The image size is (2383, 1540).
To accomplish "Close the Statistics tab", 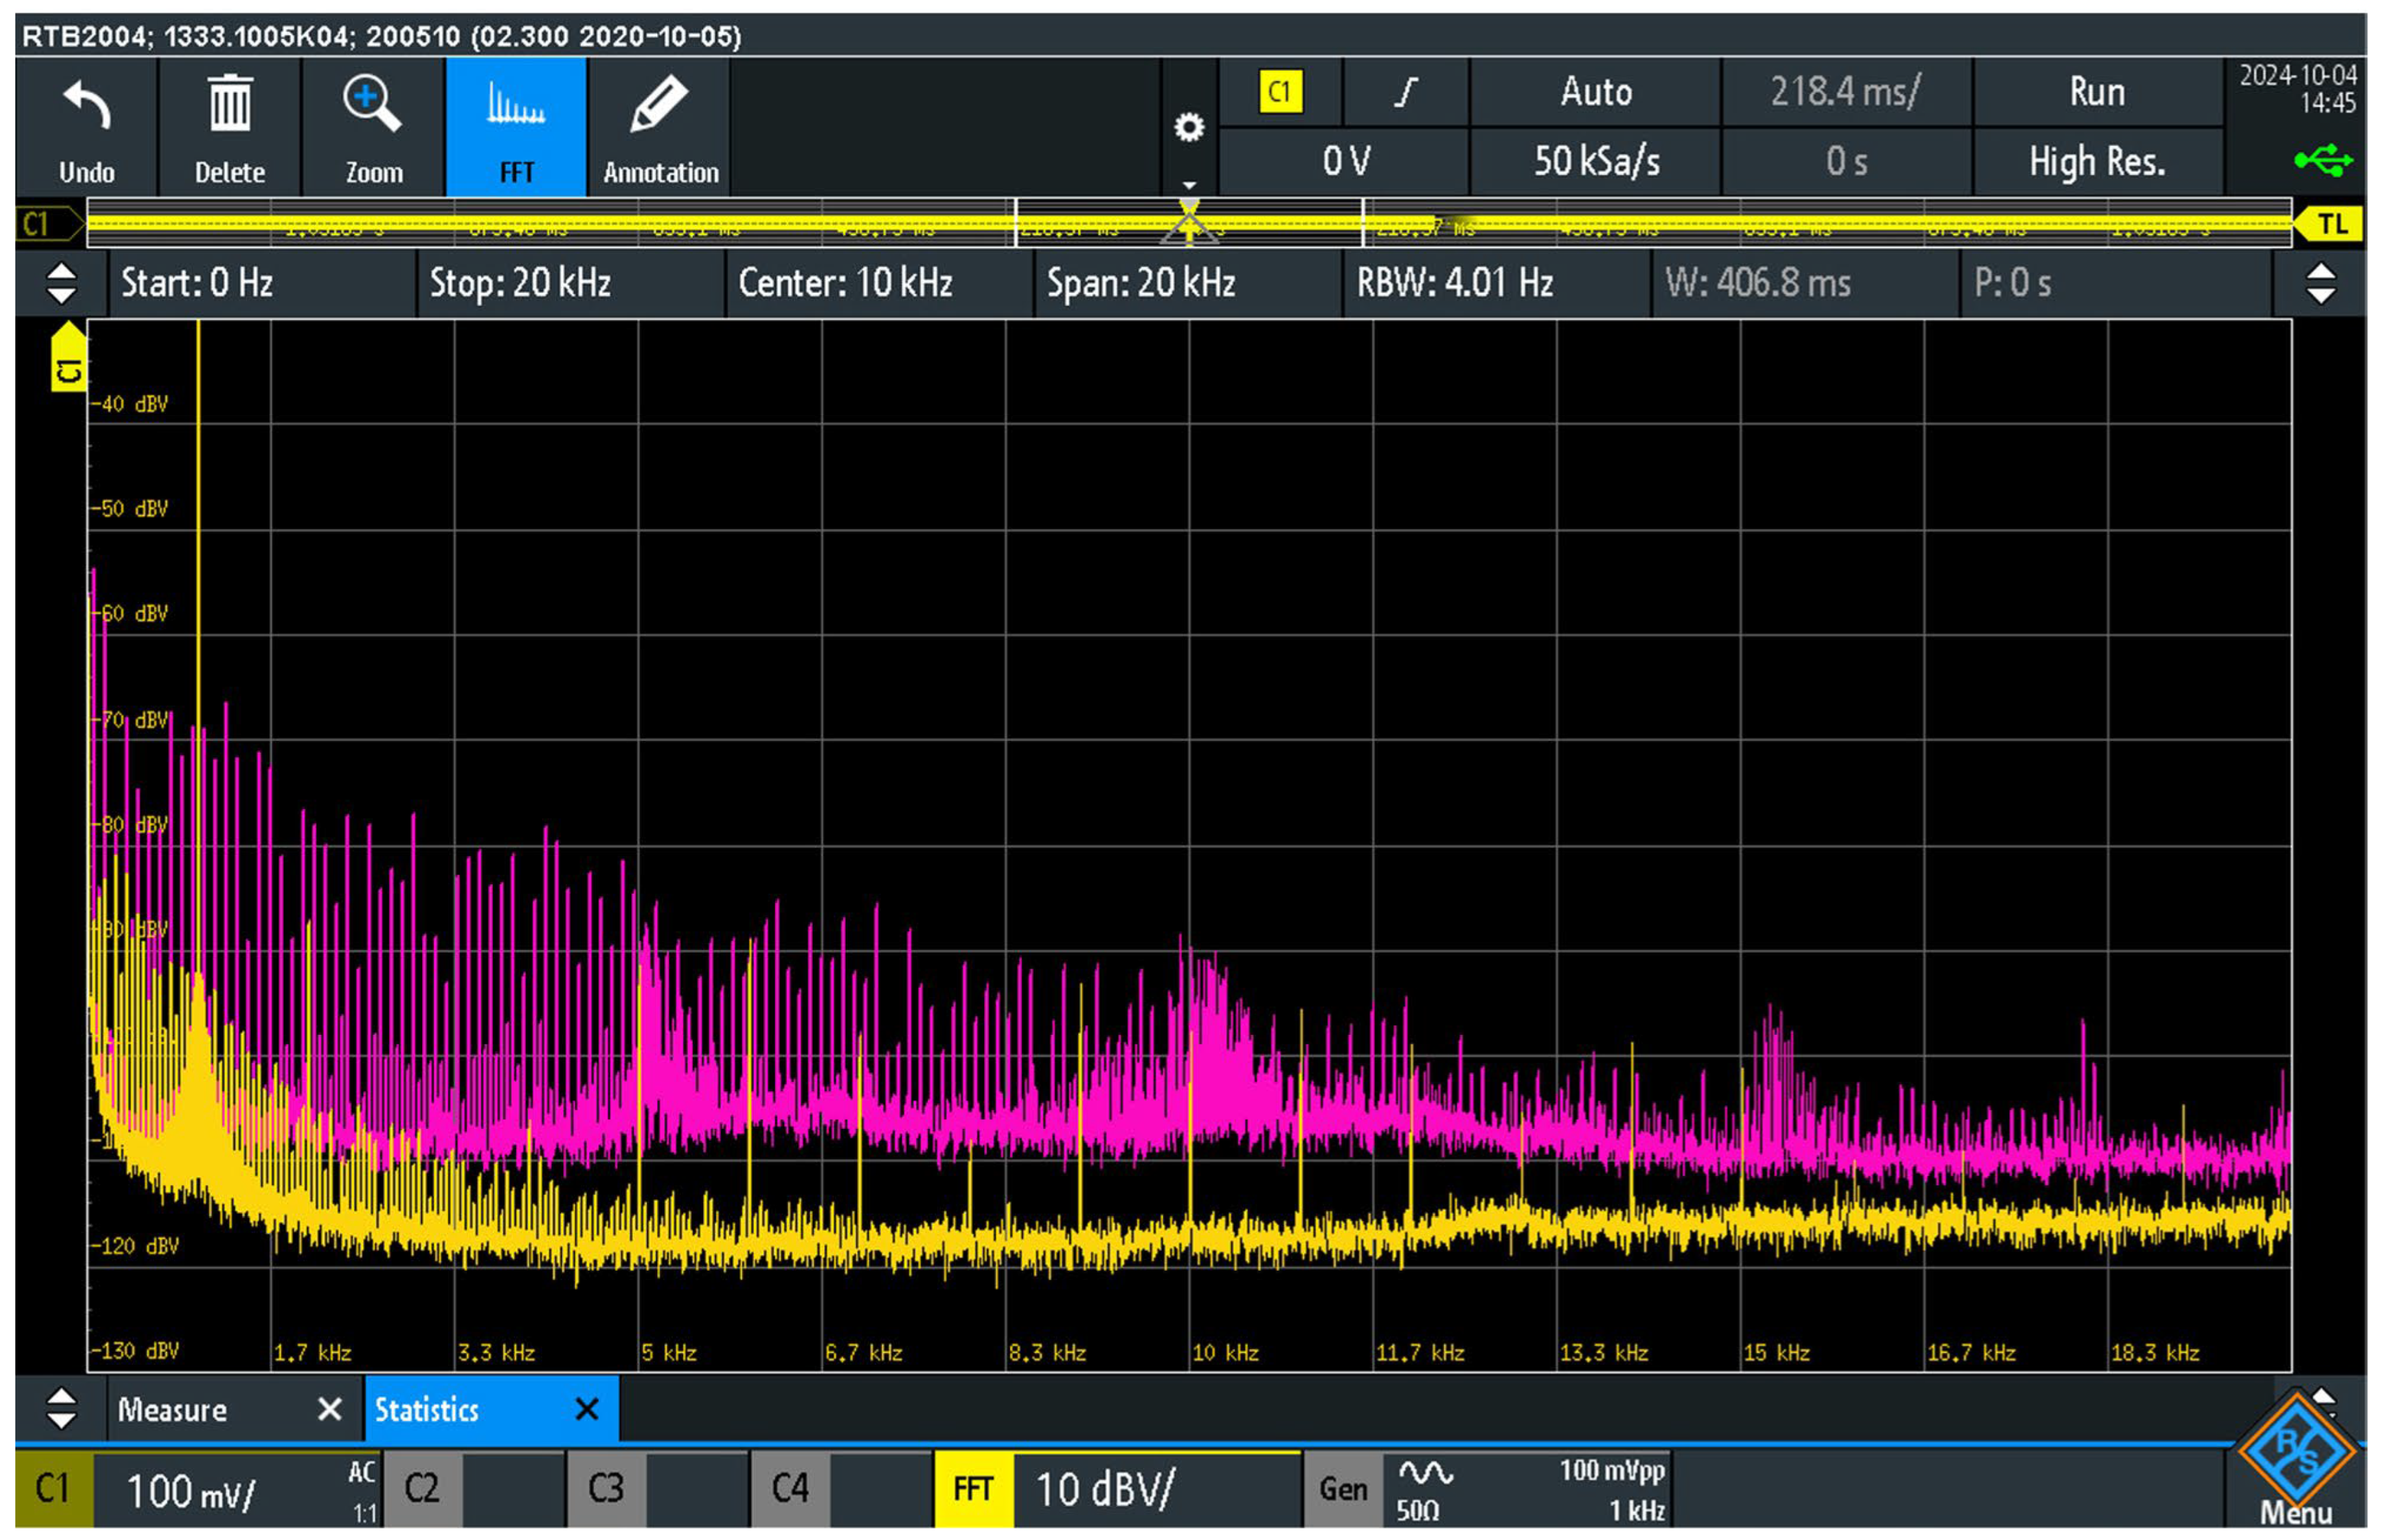I will click(x=587, y=1410).
